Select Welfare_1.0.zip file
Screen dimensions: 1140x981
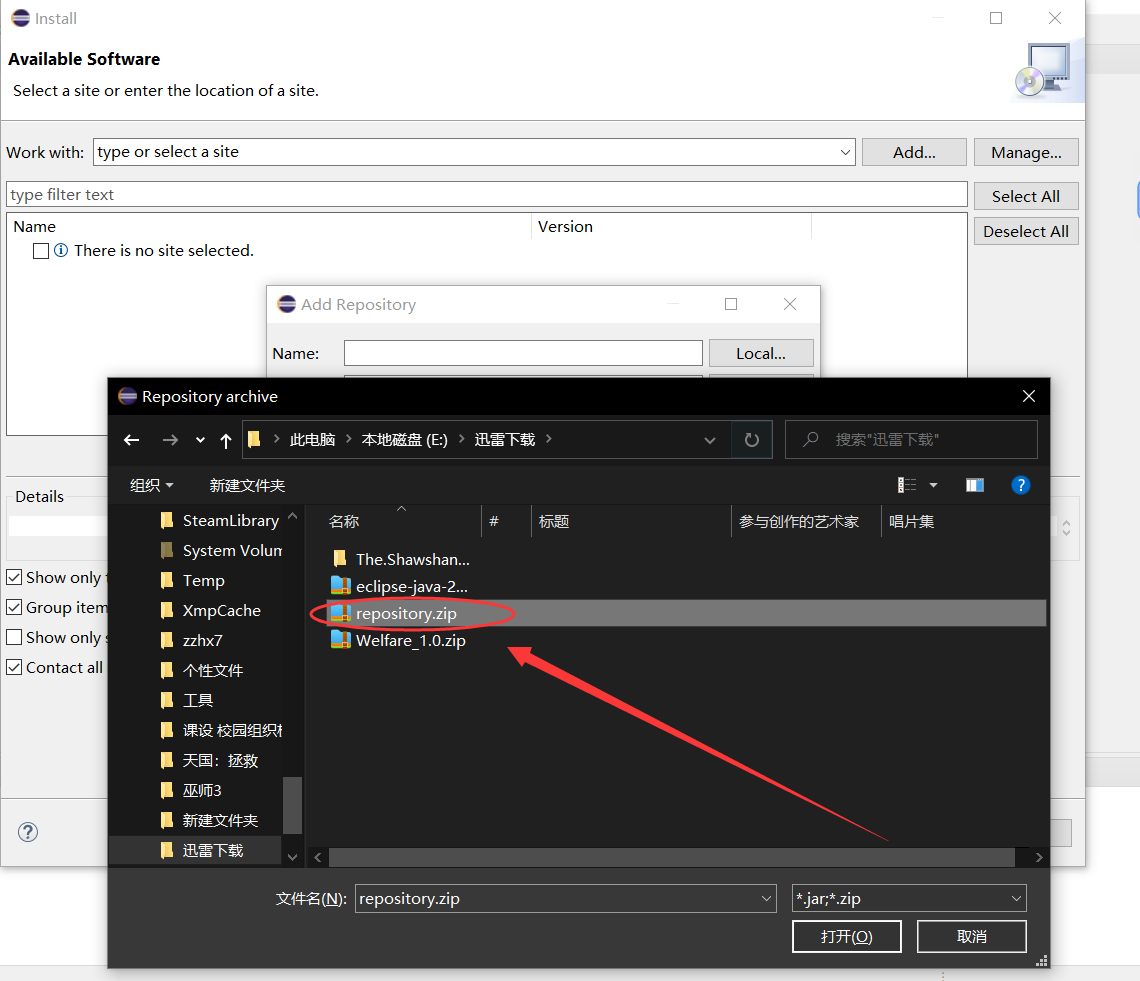click(398, 640)
